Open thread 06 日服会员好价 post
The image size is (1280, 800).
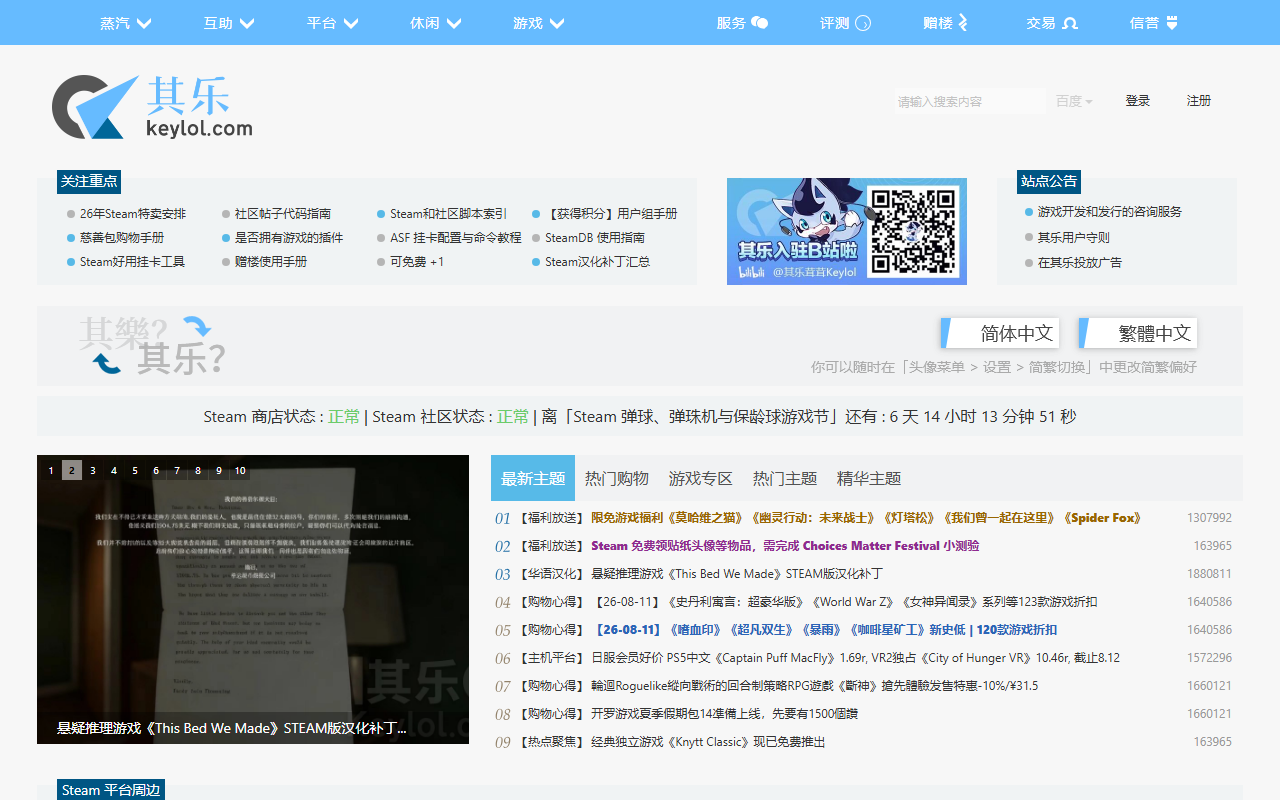856,658
